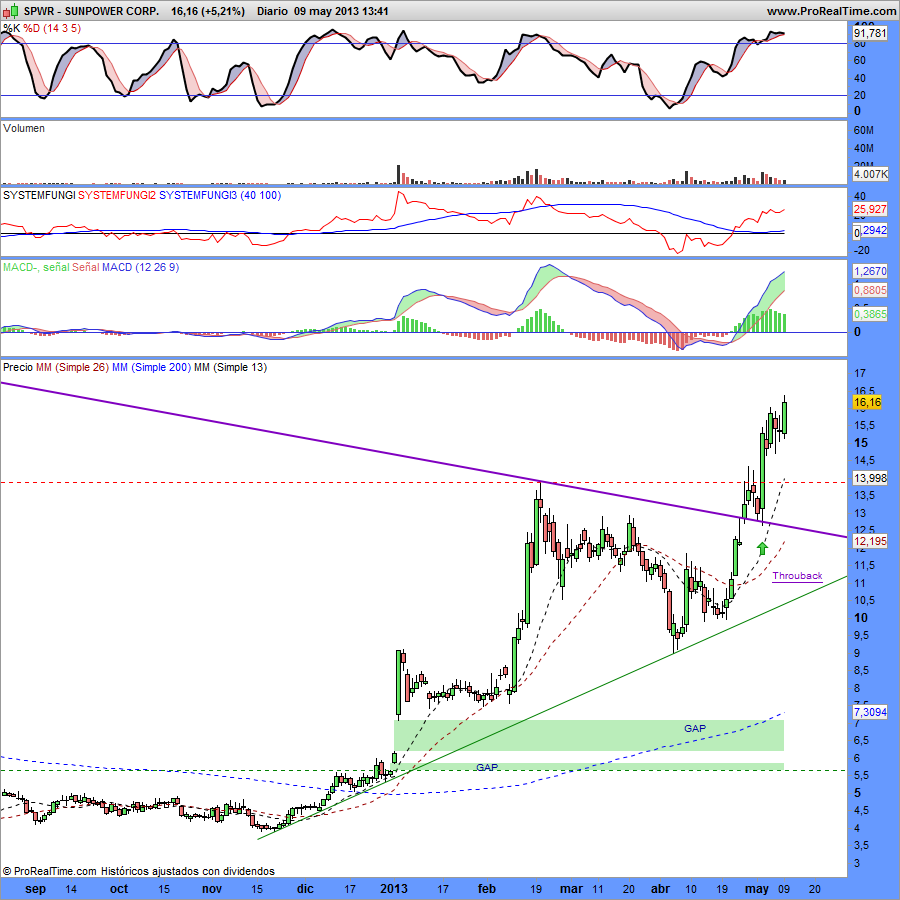
Task: Click the GAP label on the narrow green band
Action: pos(487,767)
